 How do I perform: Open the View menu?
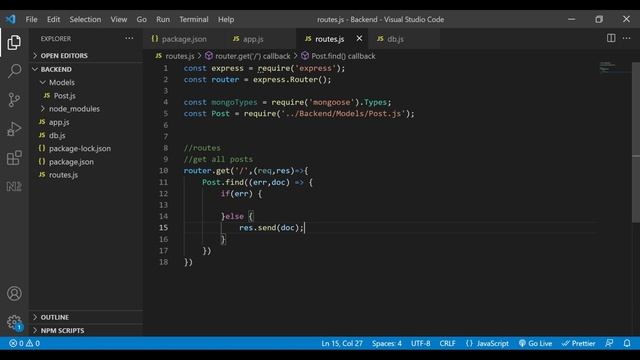pos(119,19)
